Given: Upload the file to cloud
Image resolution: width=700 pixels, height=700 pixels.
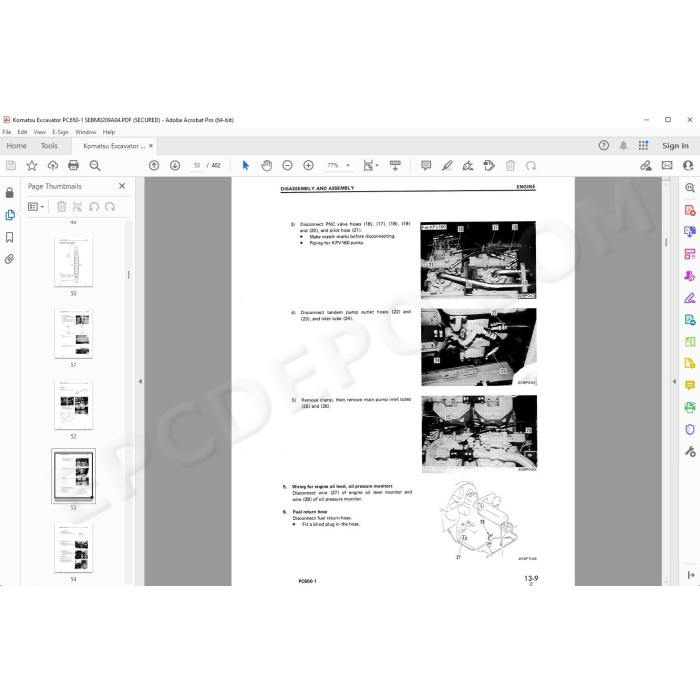Looking at the screenshot, I should click(x=53, y=166).
